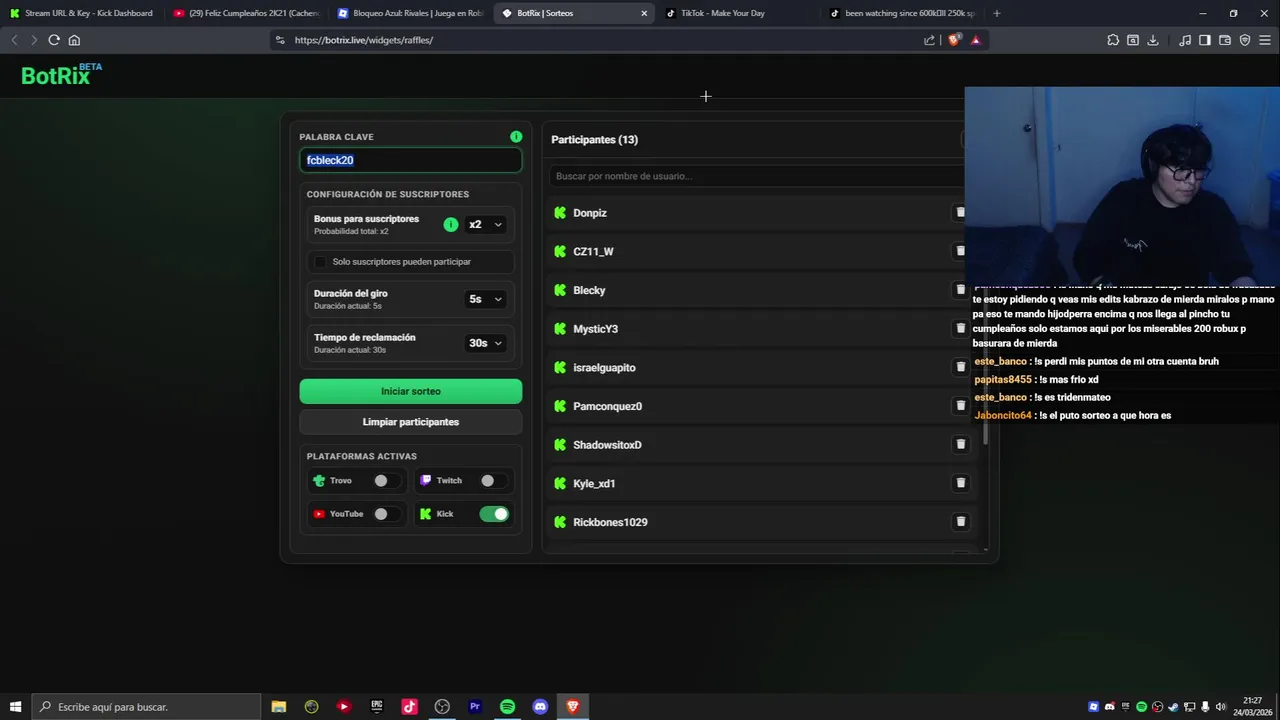Click the Limpiar participantes button
Screen dimensions: 1280x720
[x=411, y=422]
